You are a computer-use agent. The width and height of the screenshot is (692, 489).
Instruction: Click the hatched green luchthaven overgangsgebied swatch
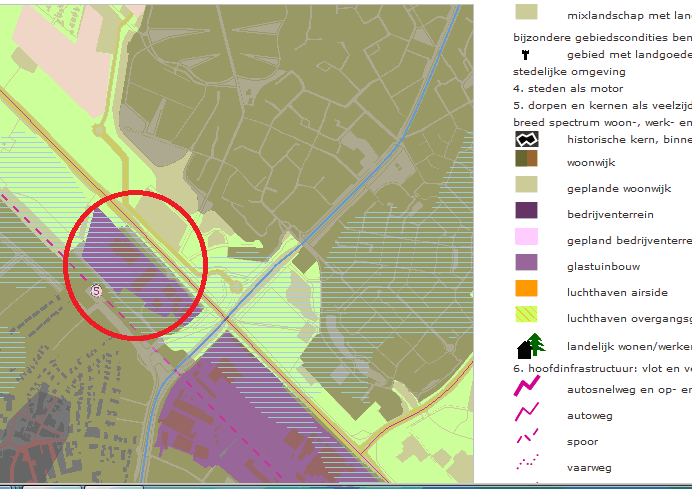coord(526,314)
